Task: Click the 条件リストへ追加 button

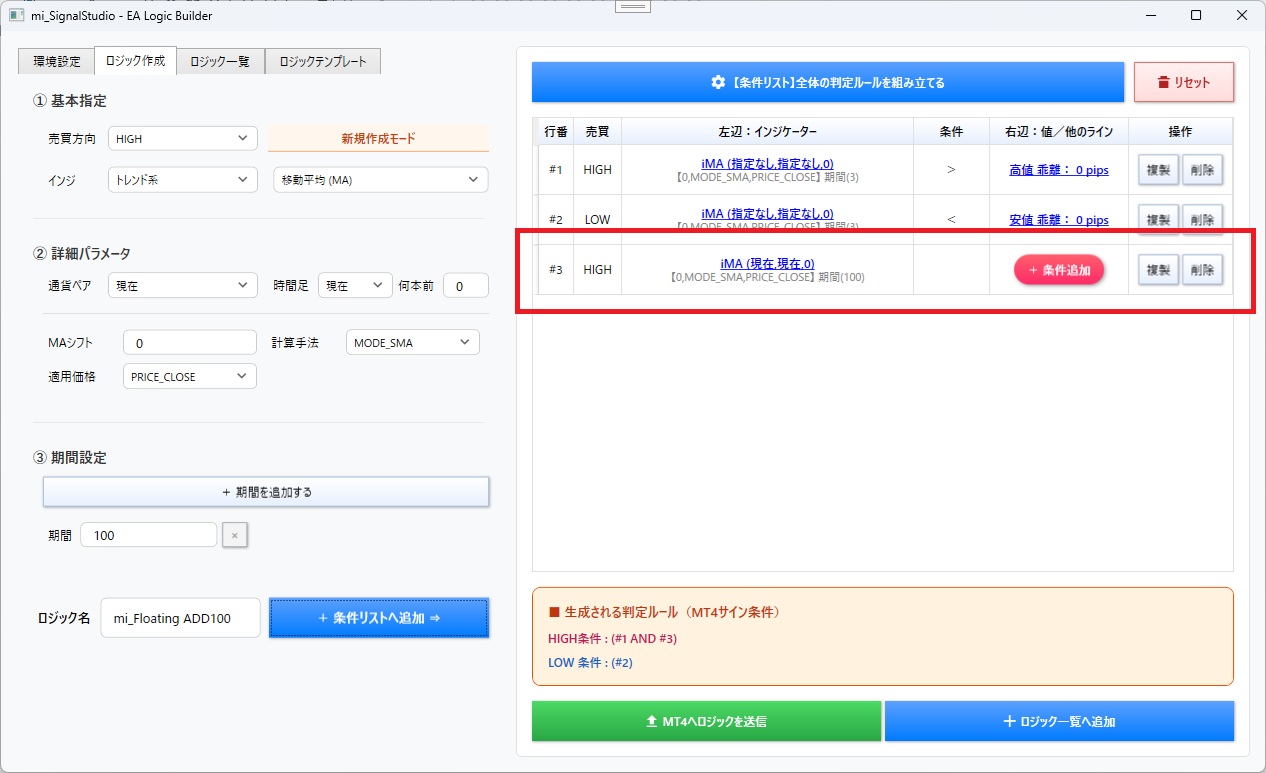Action: tap(379, 618)
